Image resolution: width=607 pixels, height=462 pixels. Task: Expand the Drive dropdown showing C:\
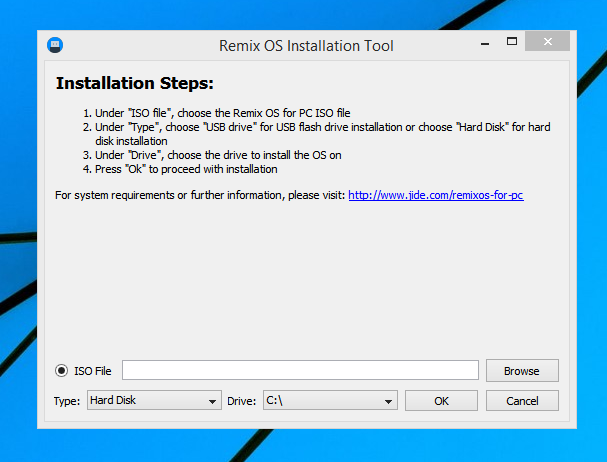click(x=330, y=400)
